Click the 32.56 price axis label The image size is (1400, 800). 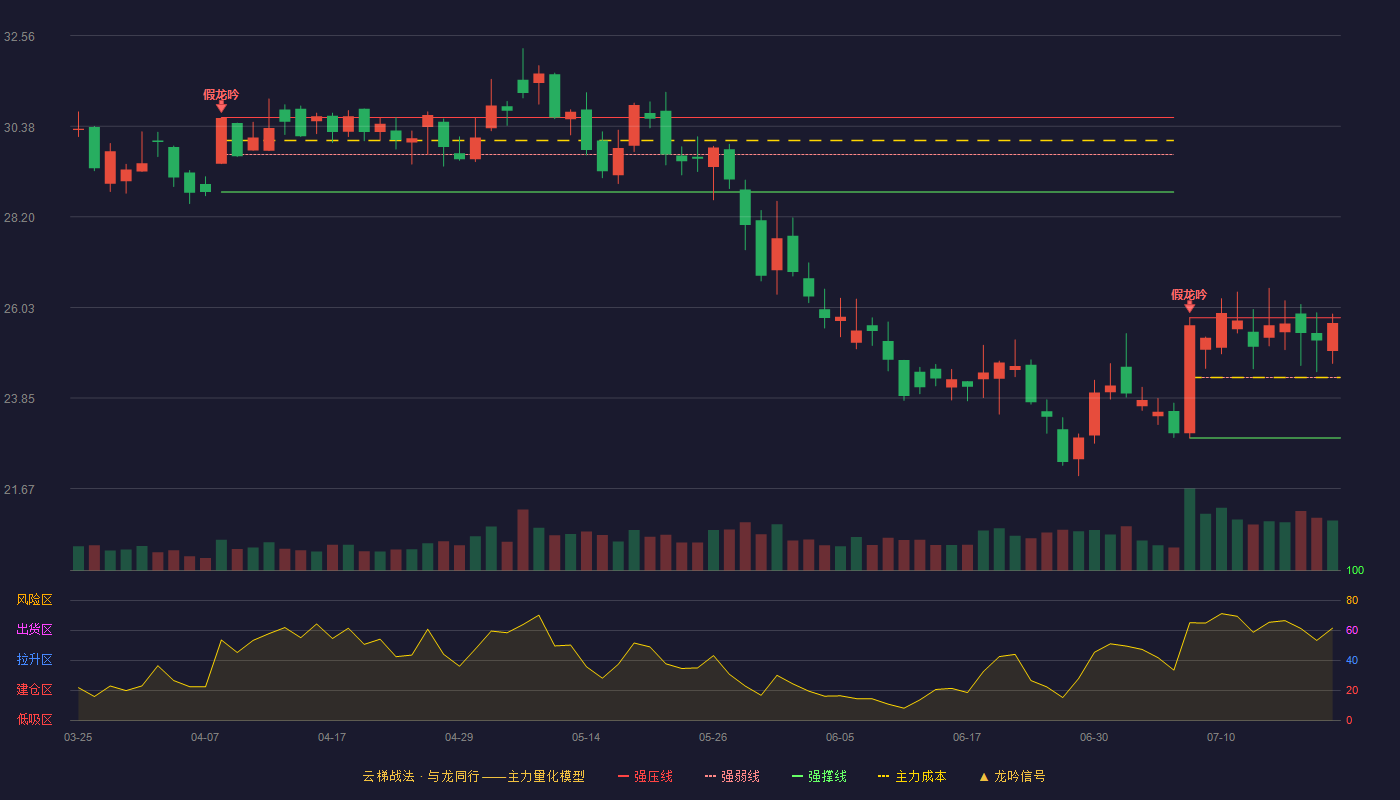[x=19, y=36]
